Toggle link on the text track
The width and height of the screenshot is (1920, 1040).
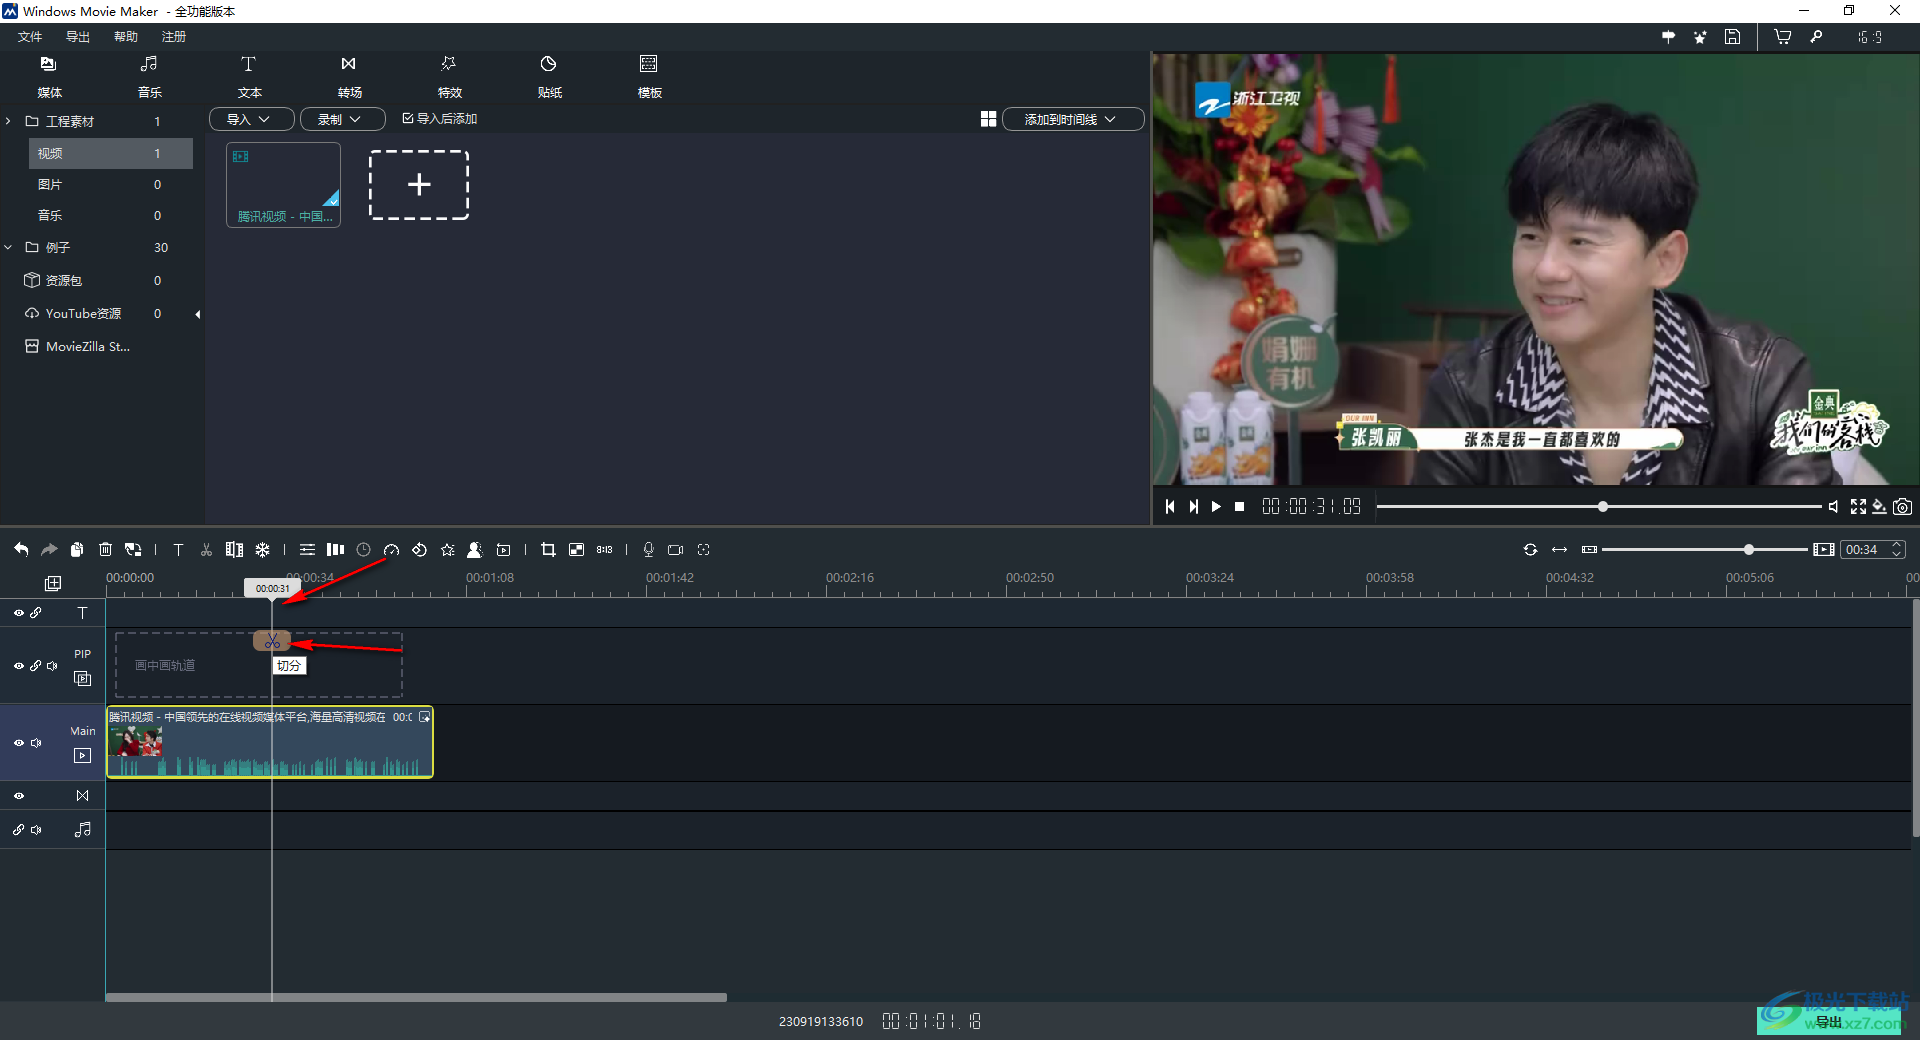tap(36, 613)
